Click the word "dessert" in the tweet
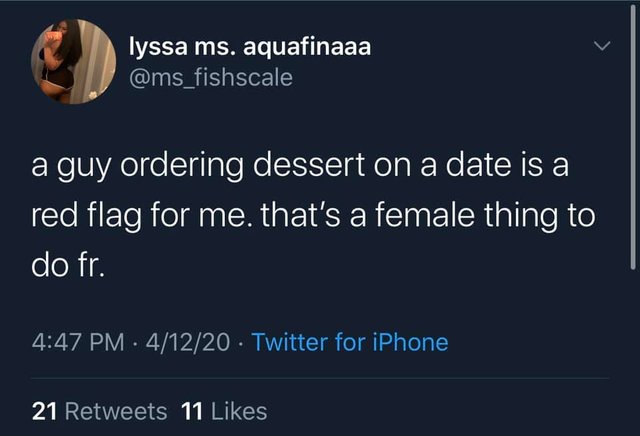 (x=309, y=165)
